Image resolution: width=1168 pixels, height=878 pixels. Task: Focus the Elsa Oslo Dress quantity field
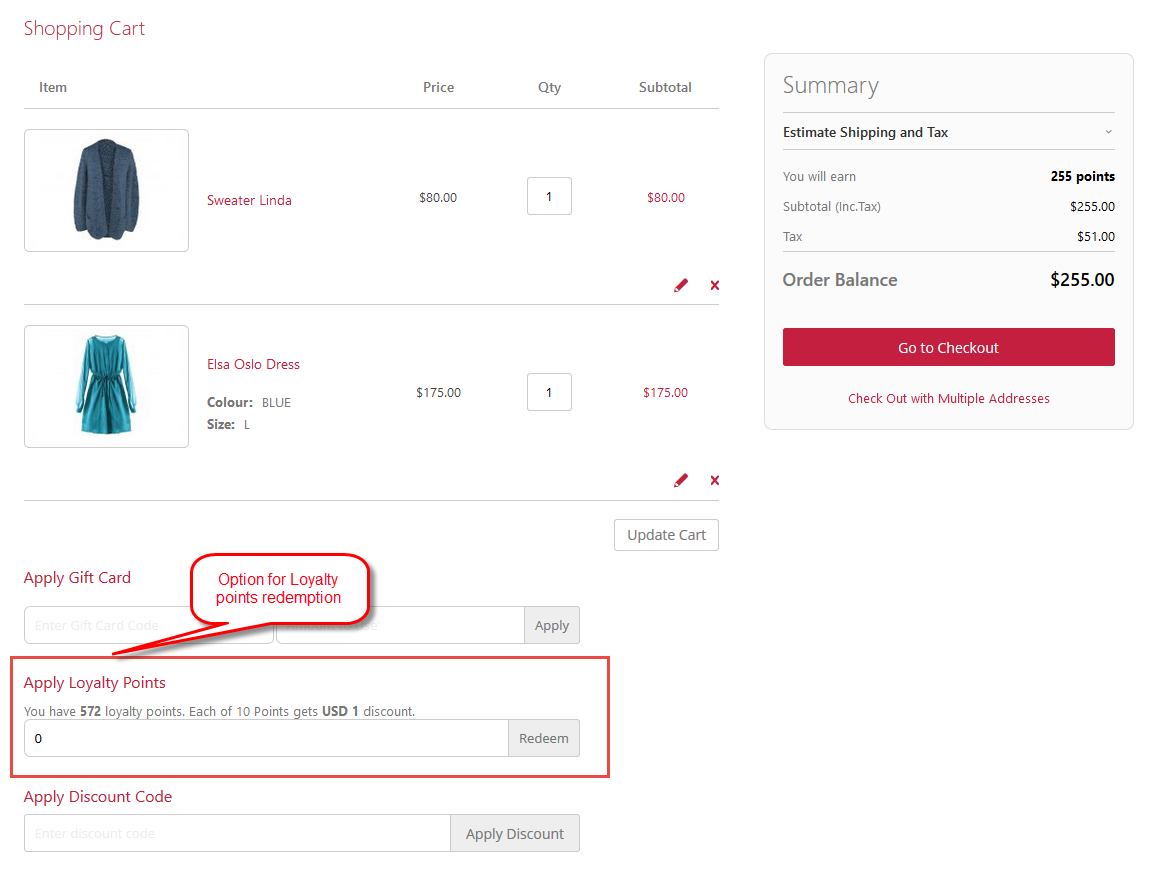pos(549,392)
